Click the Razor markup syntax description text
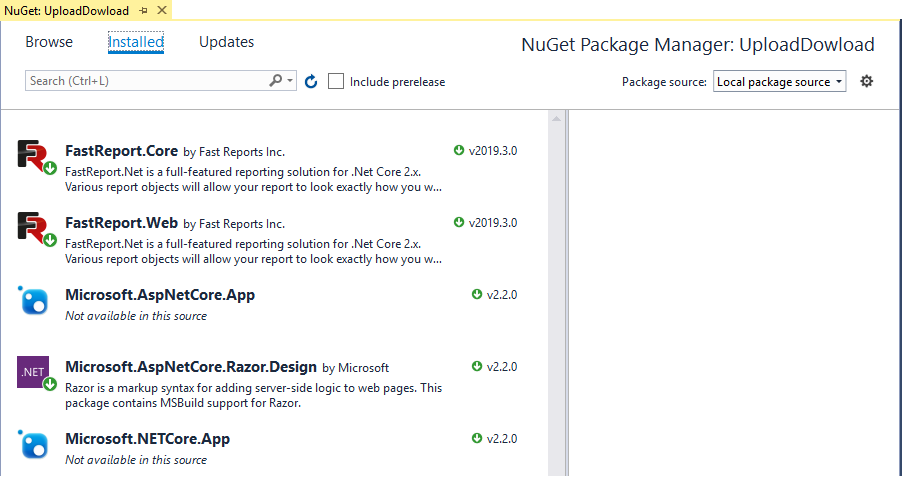The width and height of the screenshot is (902, 477). (x=254, y=395)
